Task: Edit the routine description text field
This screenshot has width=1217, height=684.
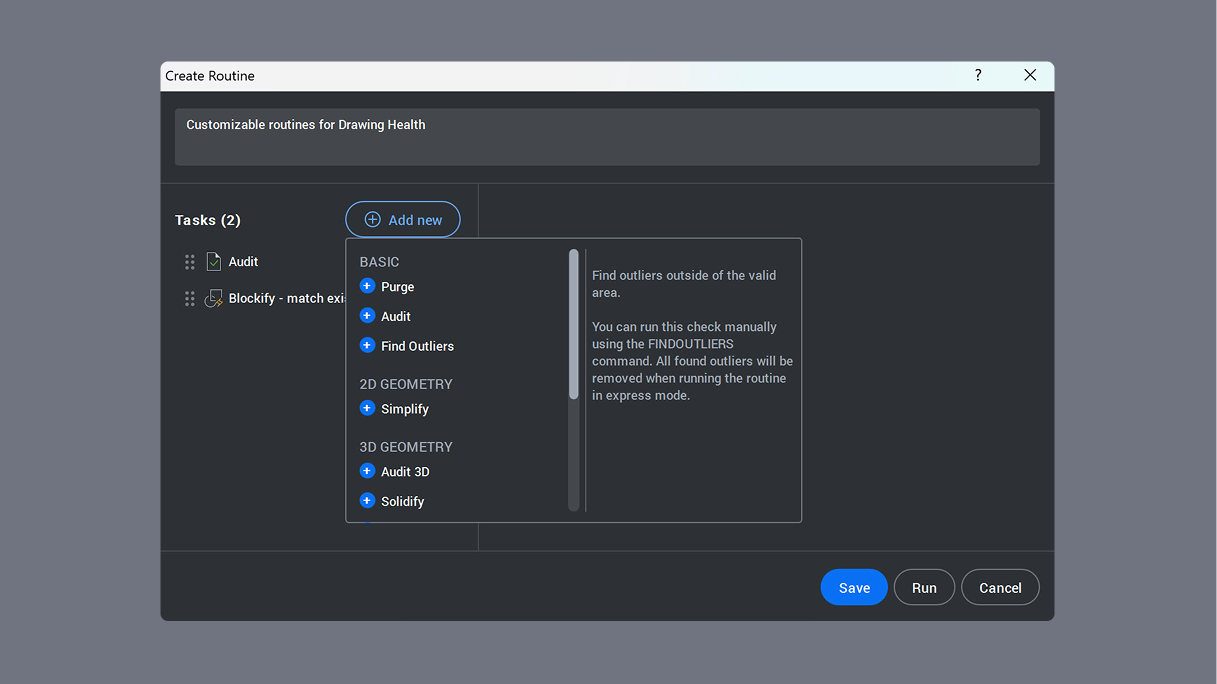Action: 607,137
